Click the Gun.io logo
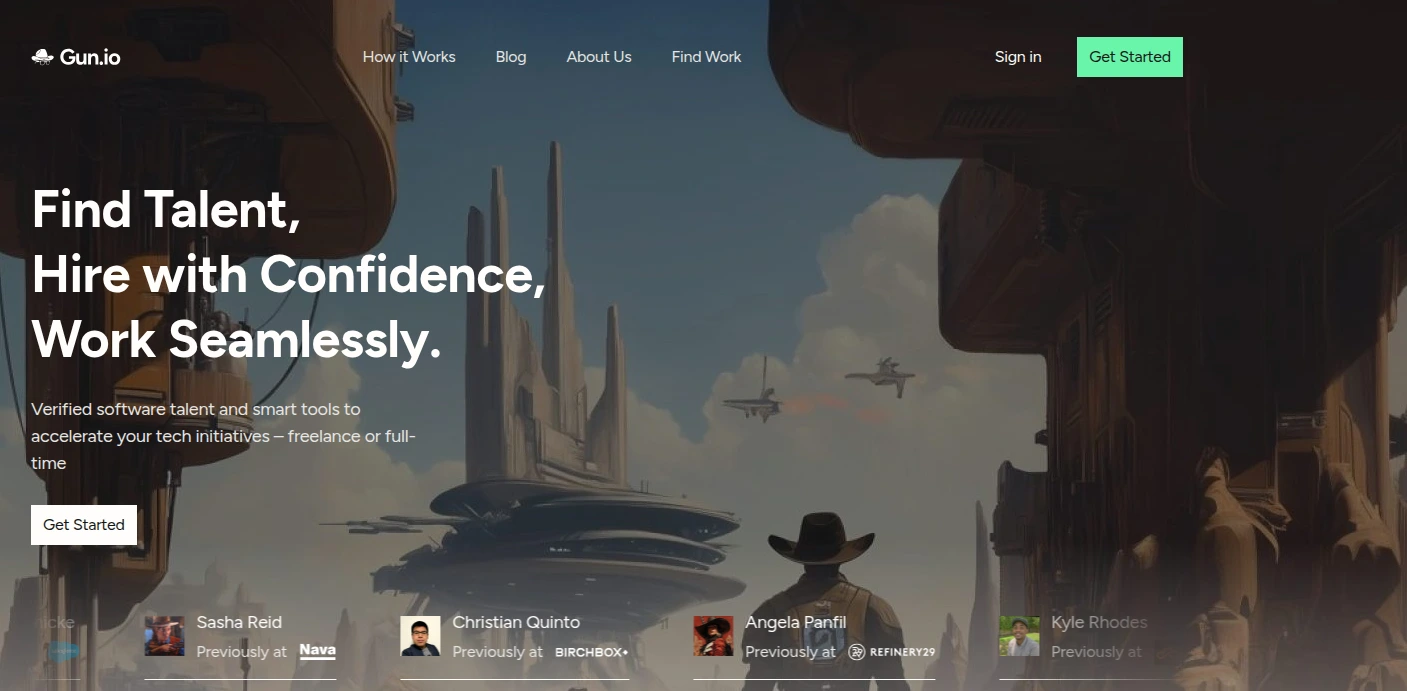This screenshot has width=1407, height=691. coord(76,57)
